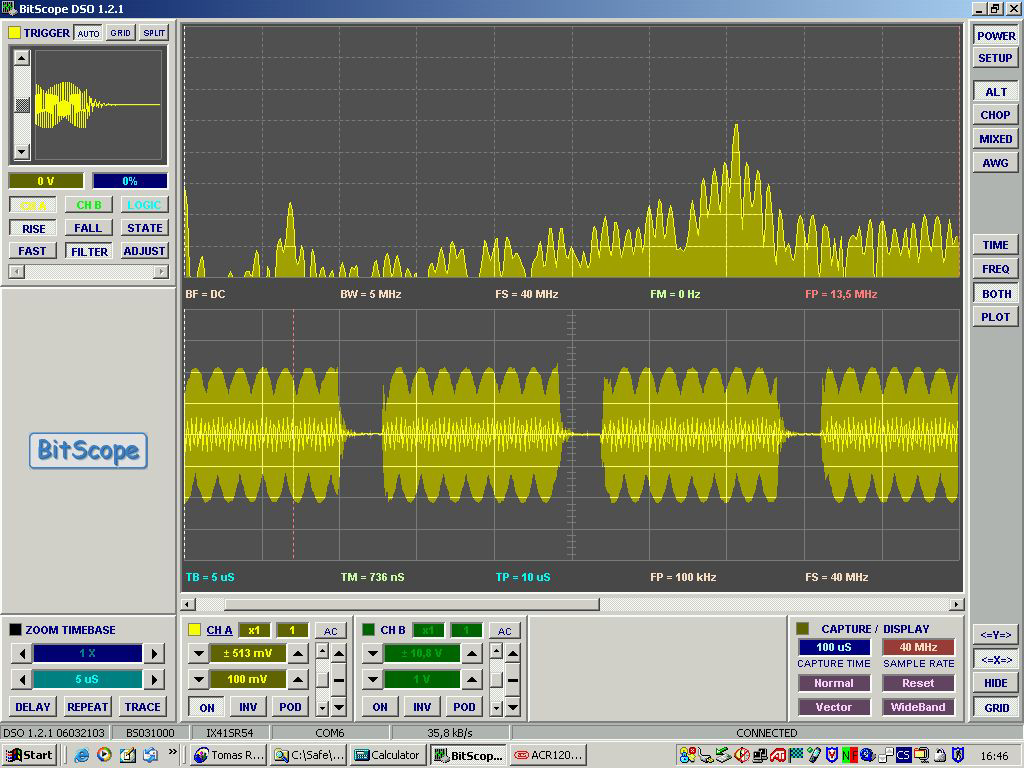
Task: Click the HIDE button
Action: coord(996,683)
